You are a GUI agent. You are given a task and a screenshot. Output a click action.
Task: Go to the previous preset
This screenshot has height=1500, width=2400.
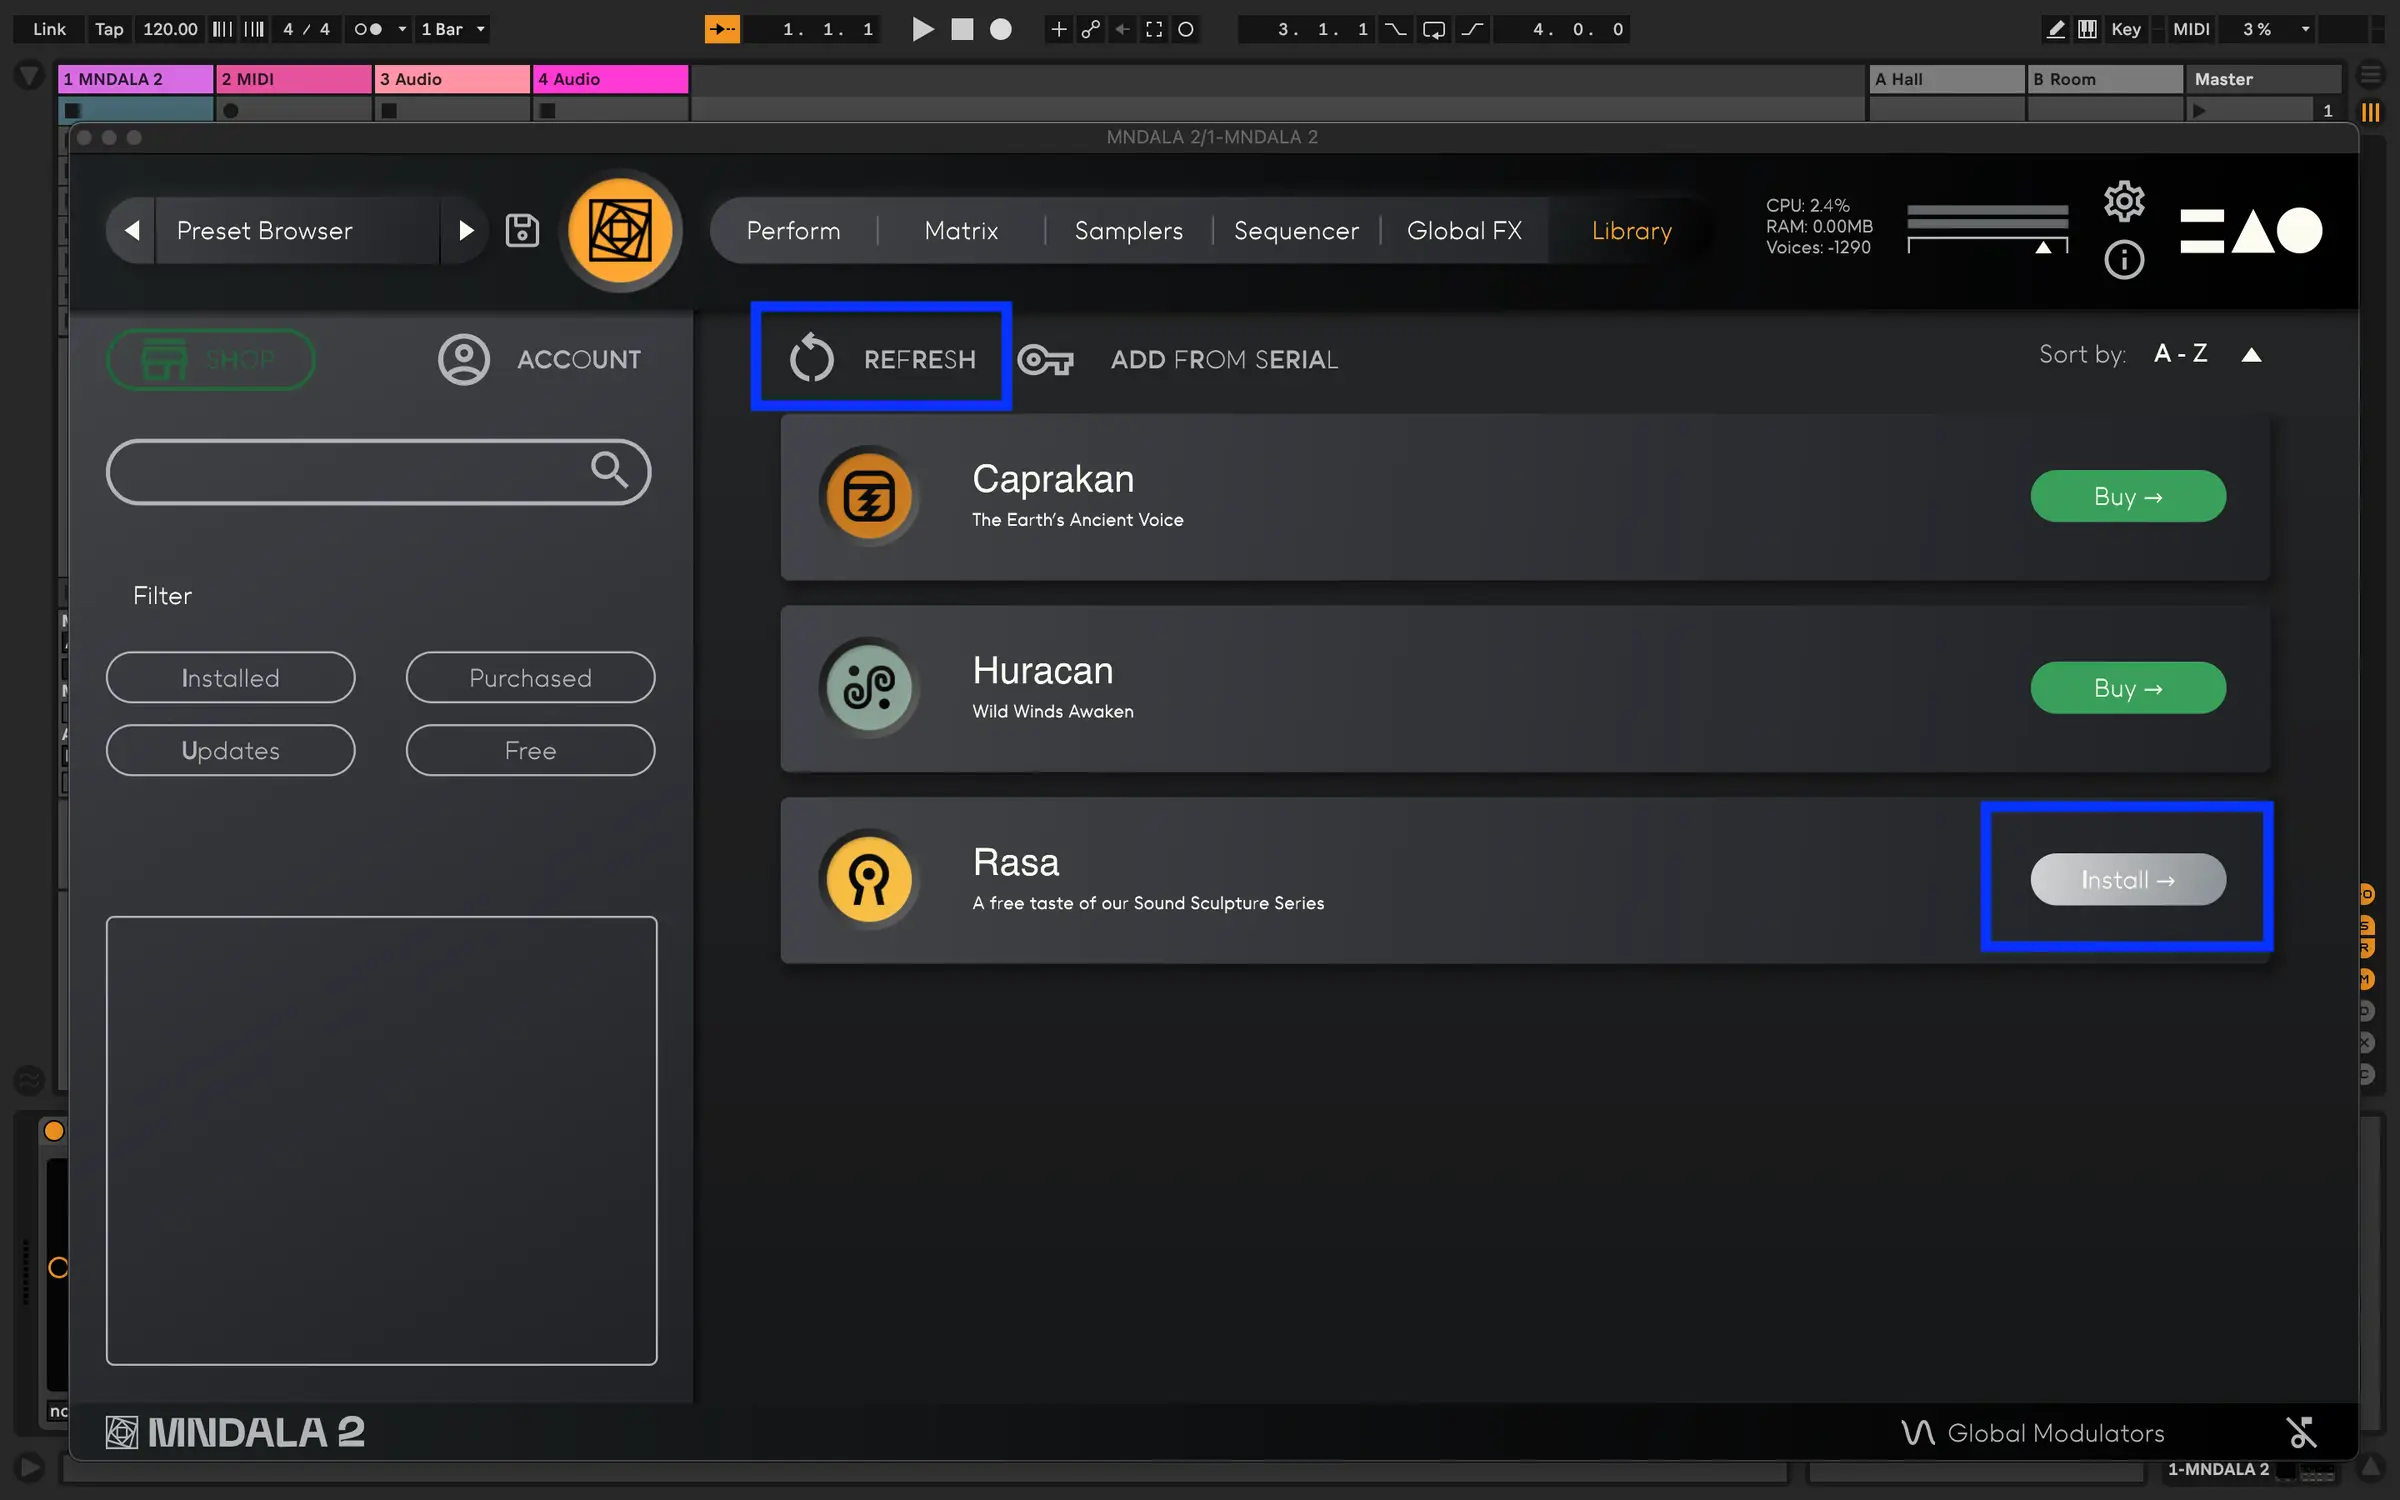click(132, 231)
